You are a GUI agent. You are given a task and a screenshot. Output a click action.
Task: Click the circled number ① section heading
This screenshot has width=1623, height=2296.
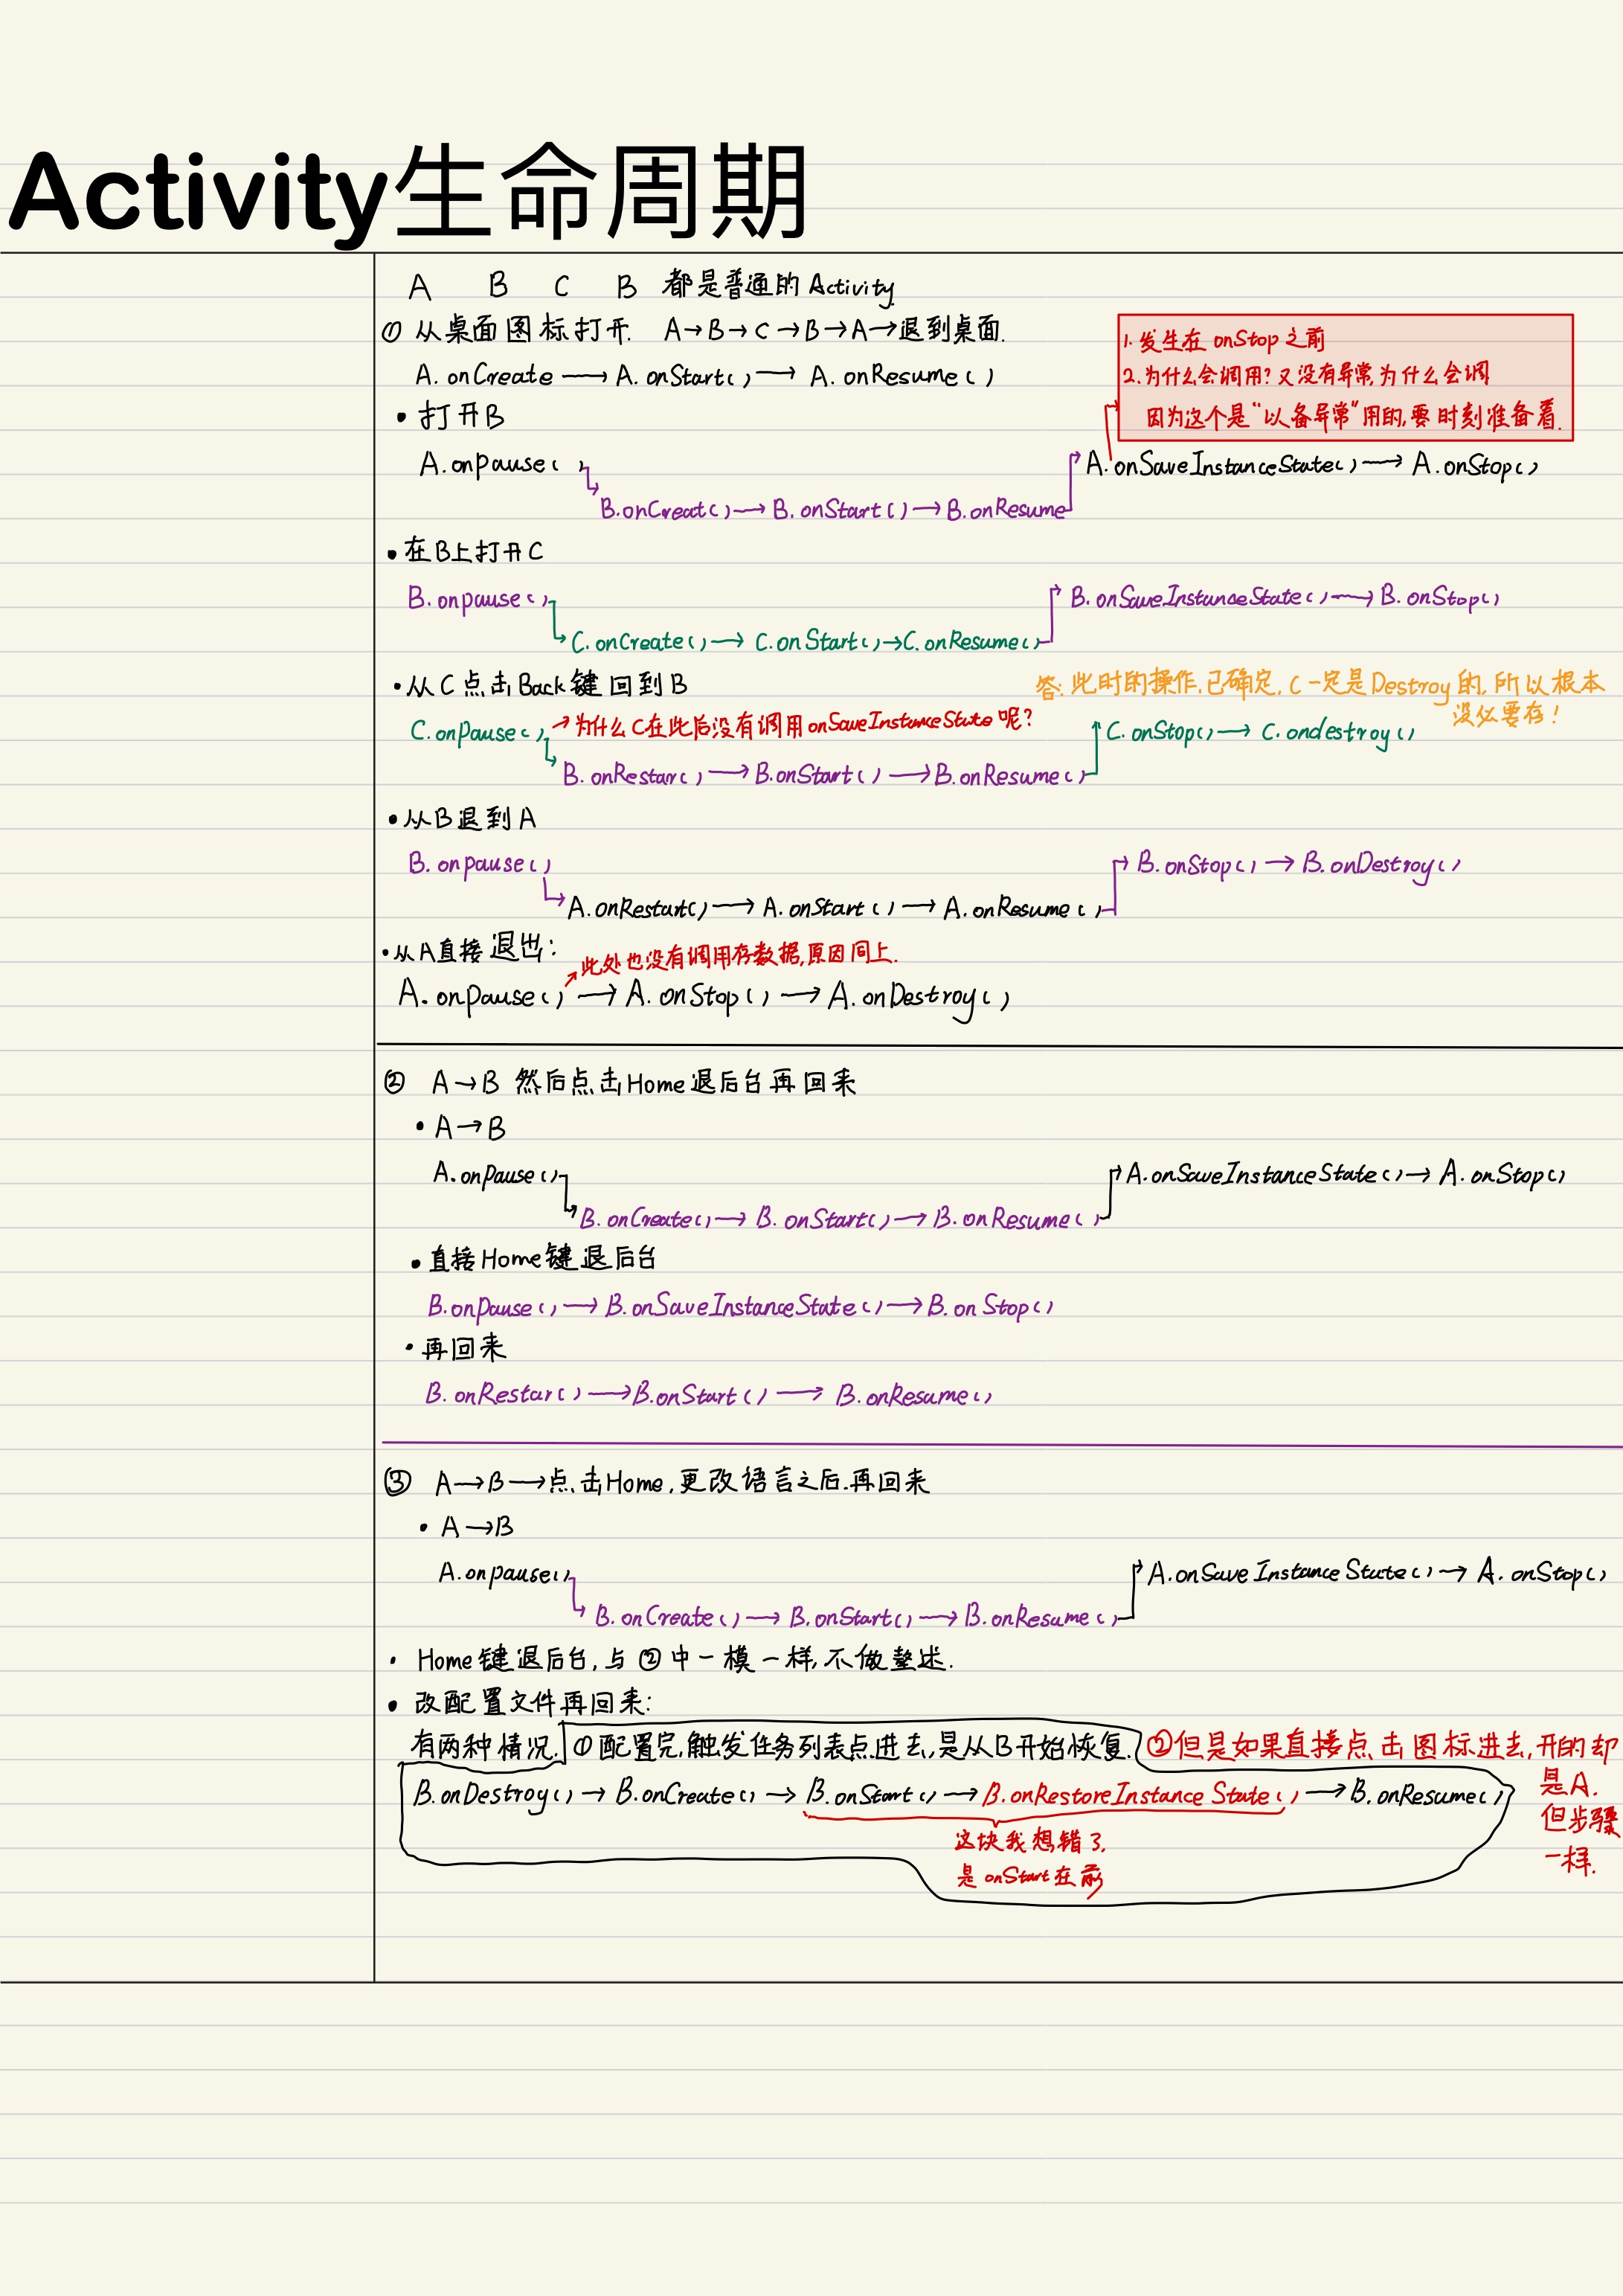point(392,331)
